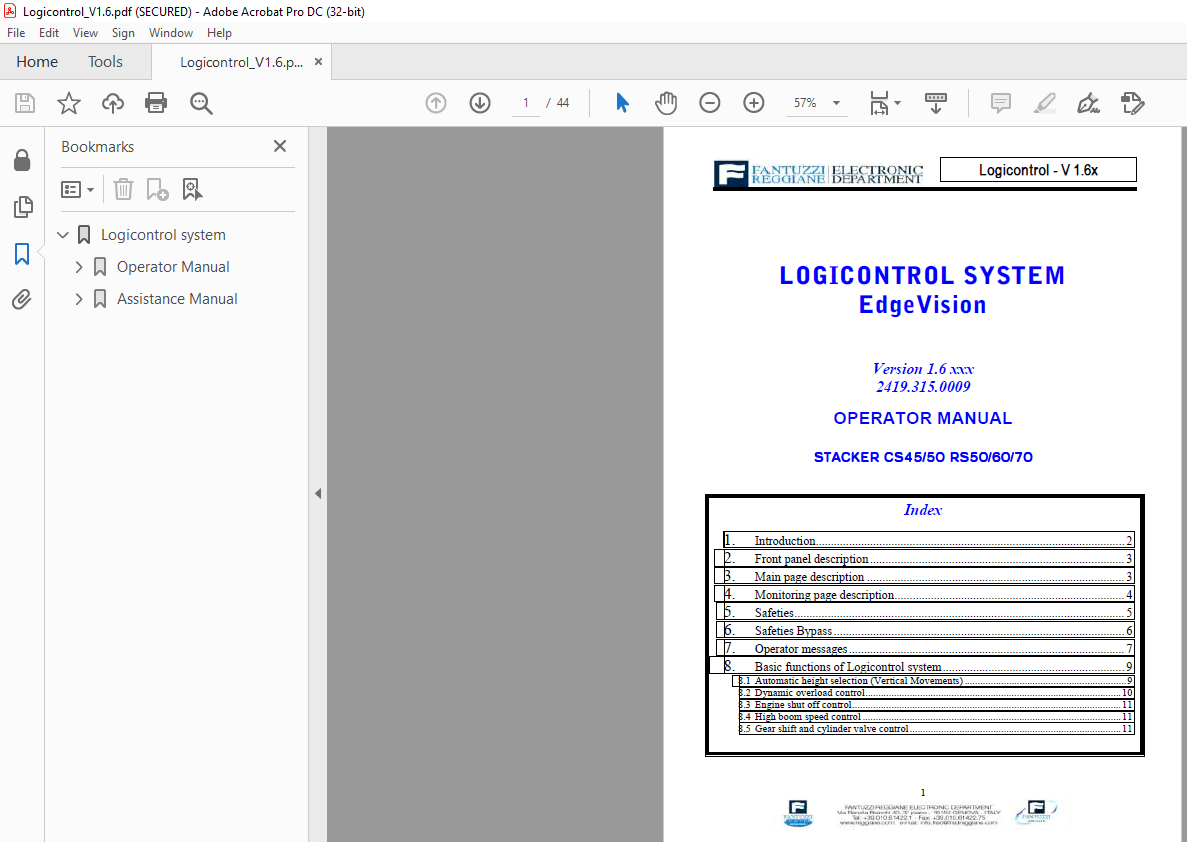The width and height of the screenshot is (1187, 842).
Task: Click the zoom in plus button
Action: 754,103
